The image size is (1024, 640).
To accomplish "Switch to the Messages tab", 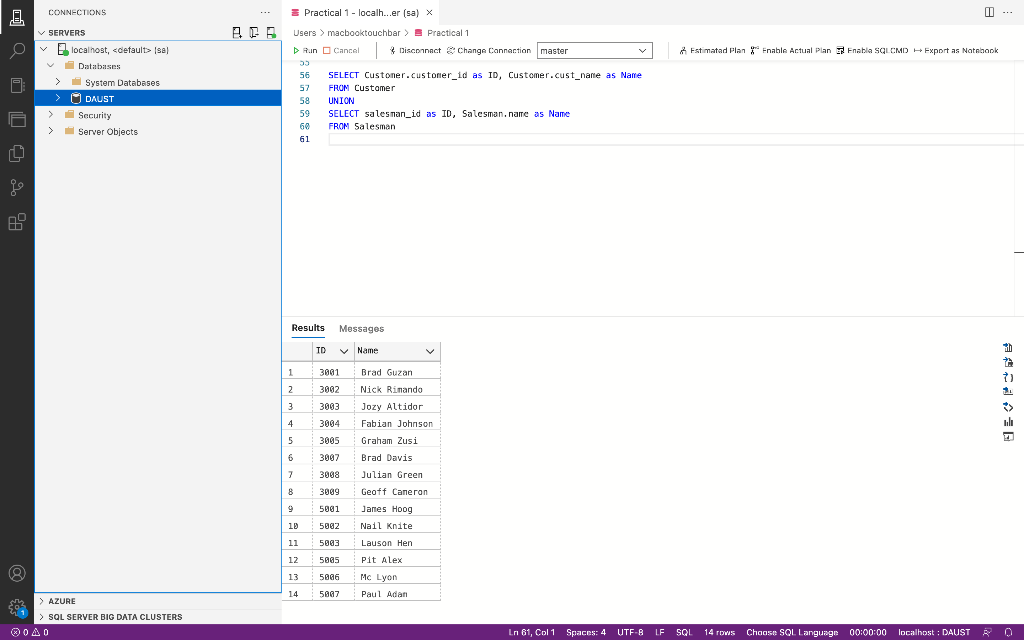I will pyautogui.click(x=361, y=328).
